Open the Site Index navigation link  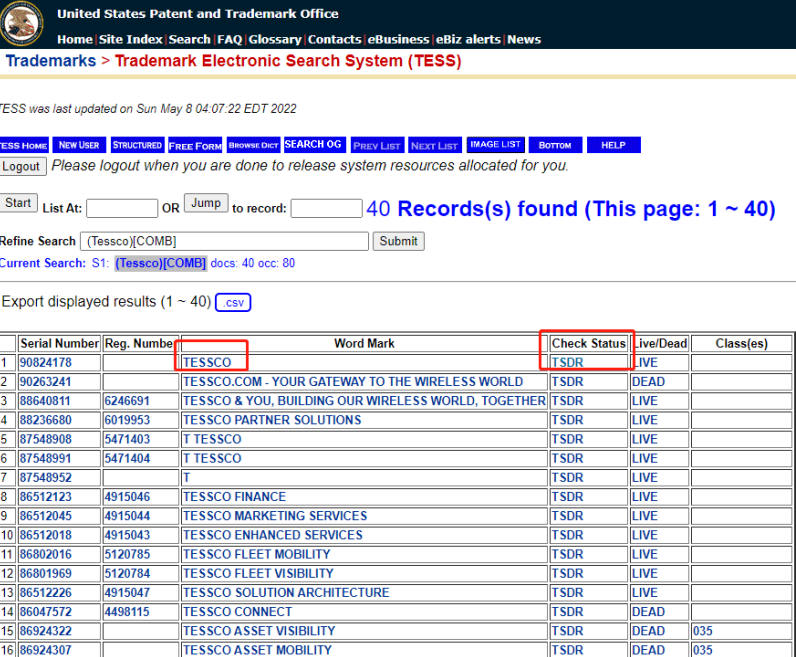130,40
